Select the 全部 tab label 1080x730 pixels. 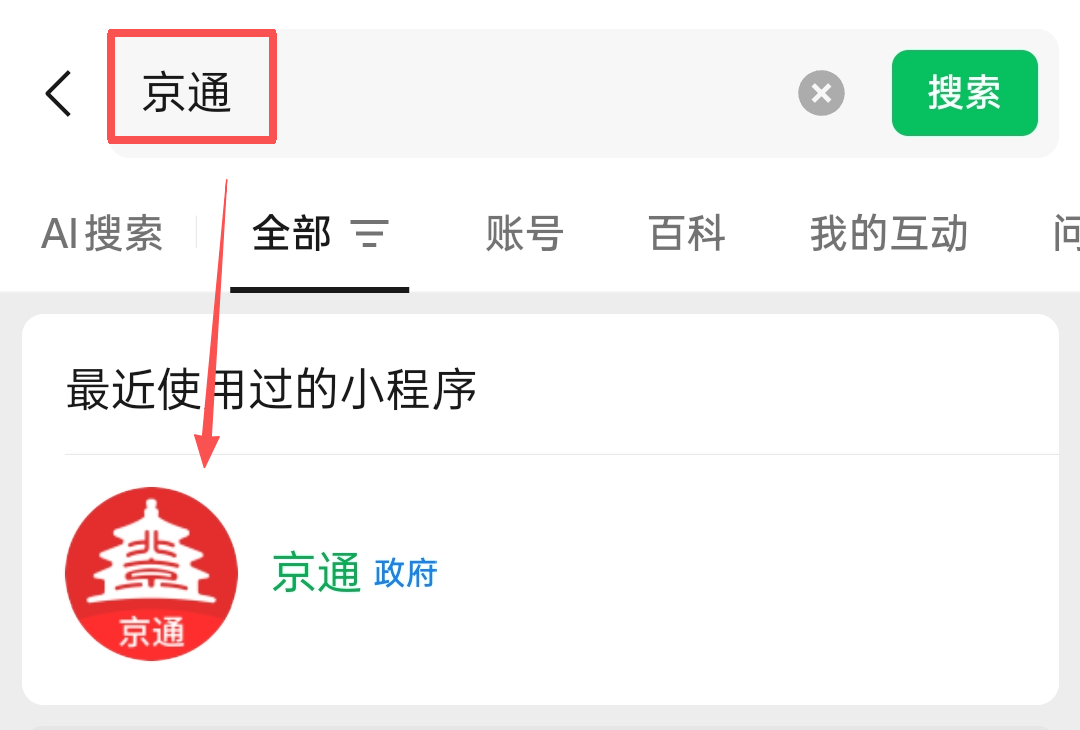click(292, 233)
